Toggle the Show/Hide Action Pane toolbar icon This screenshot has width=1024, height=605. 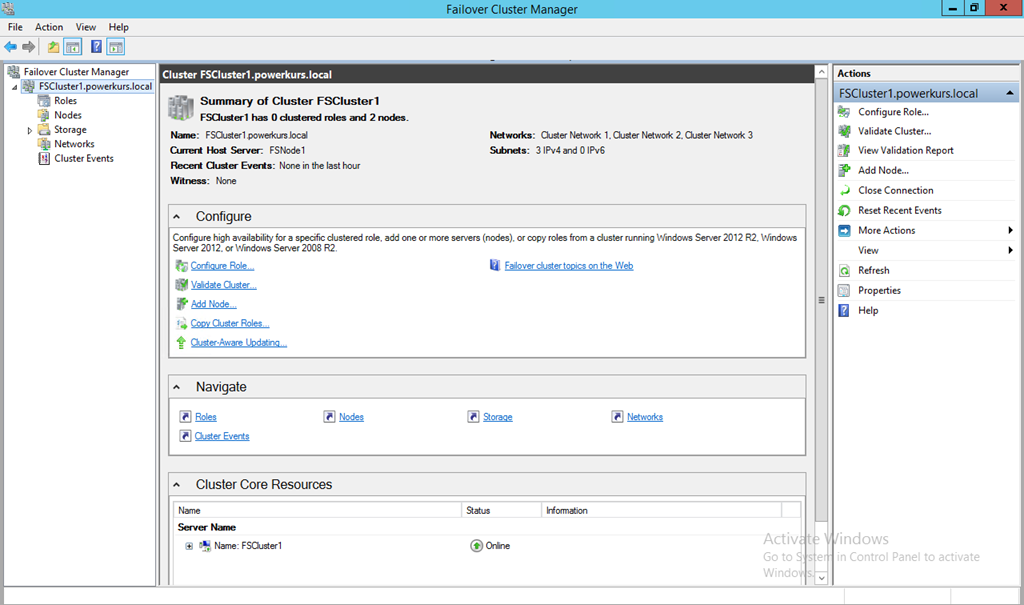tap(116, 47)
